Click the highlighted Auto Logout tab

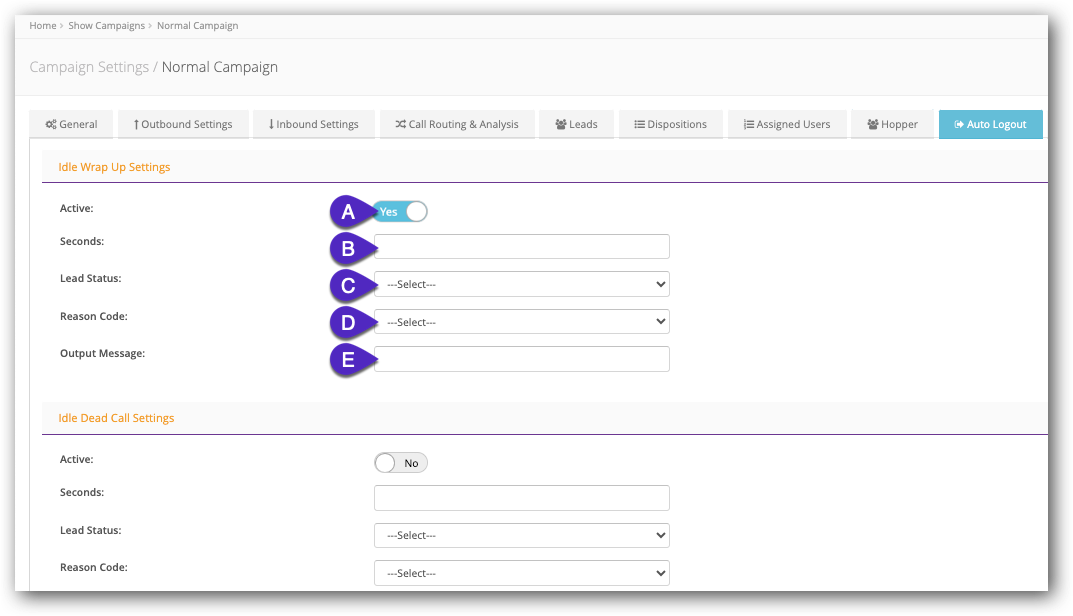990,124
